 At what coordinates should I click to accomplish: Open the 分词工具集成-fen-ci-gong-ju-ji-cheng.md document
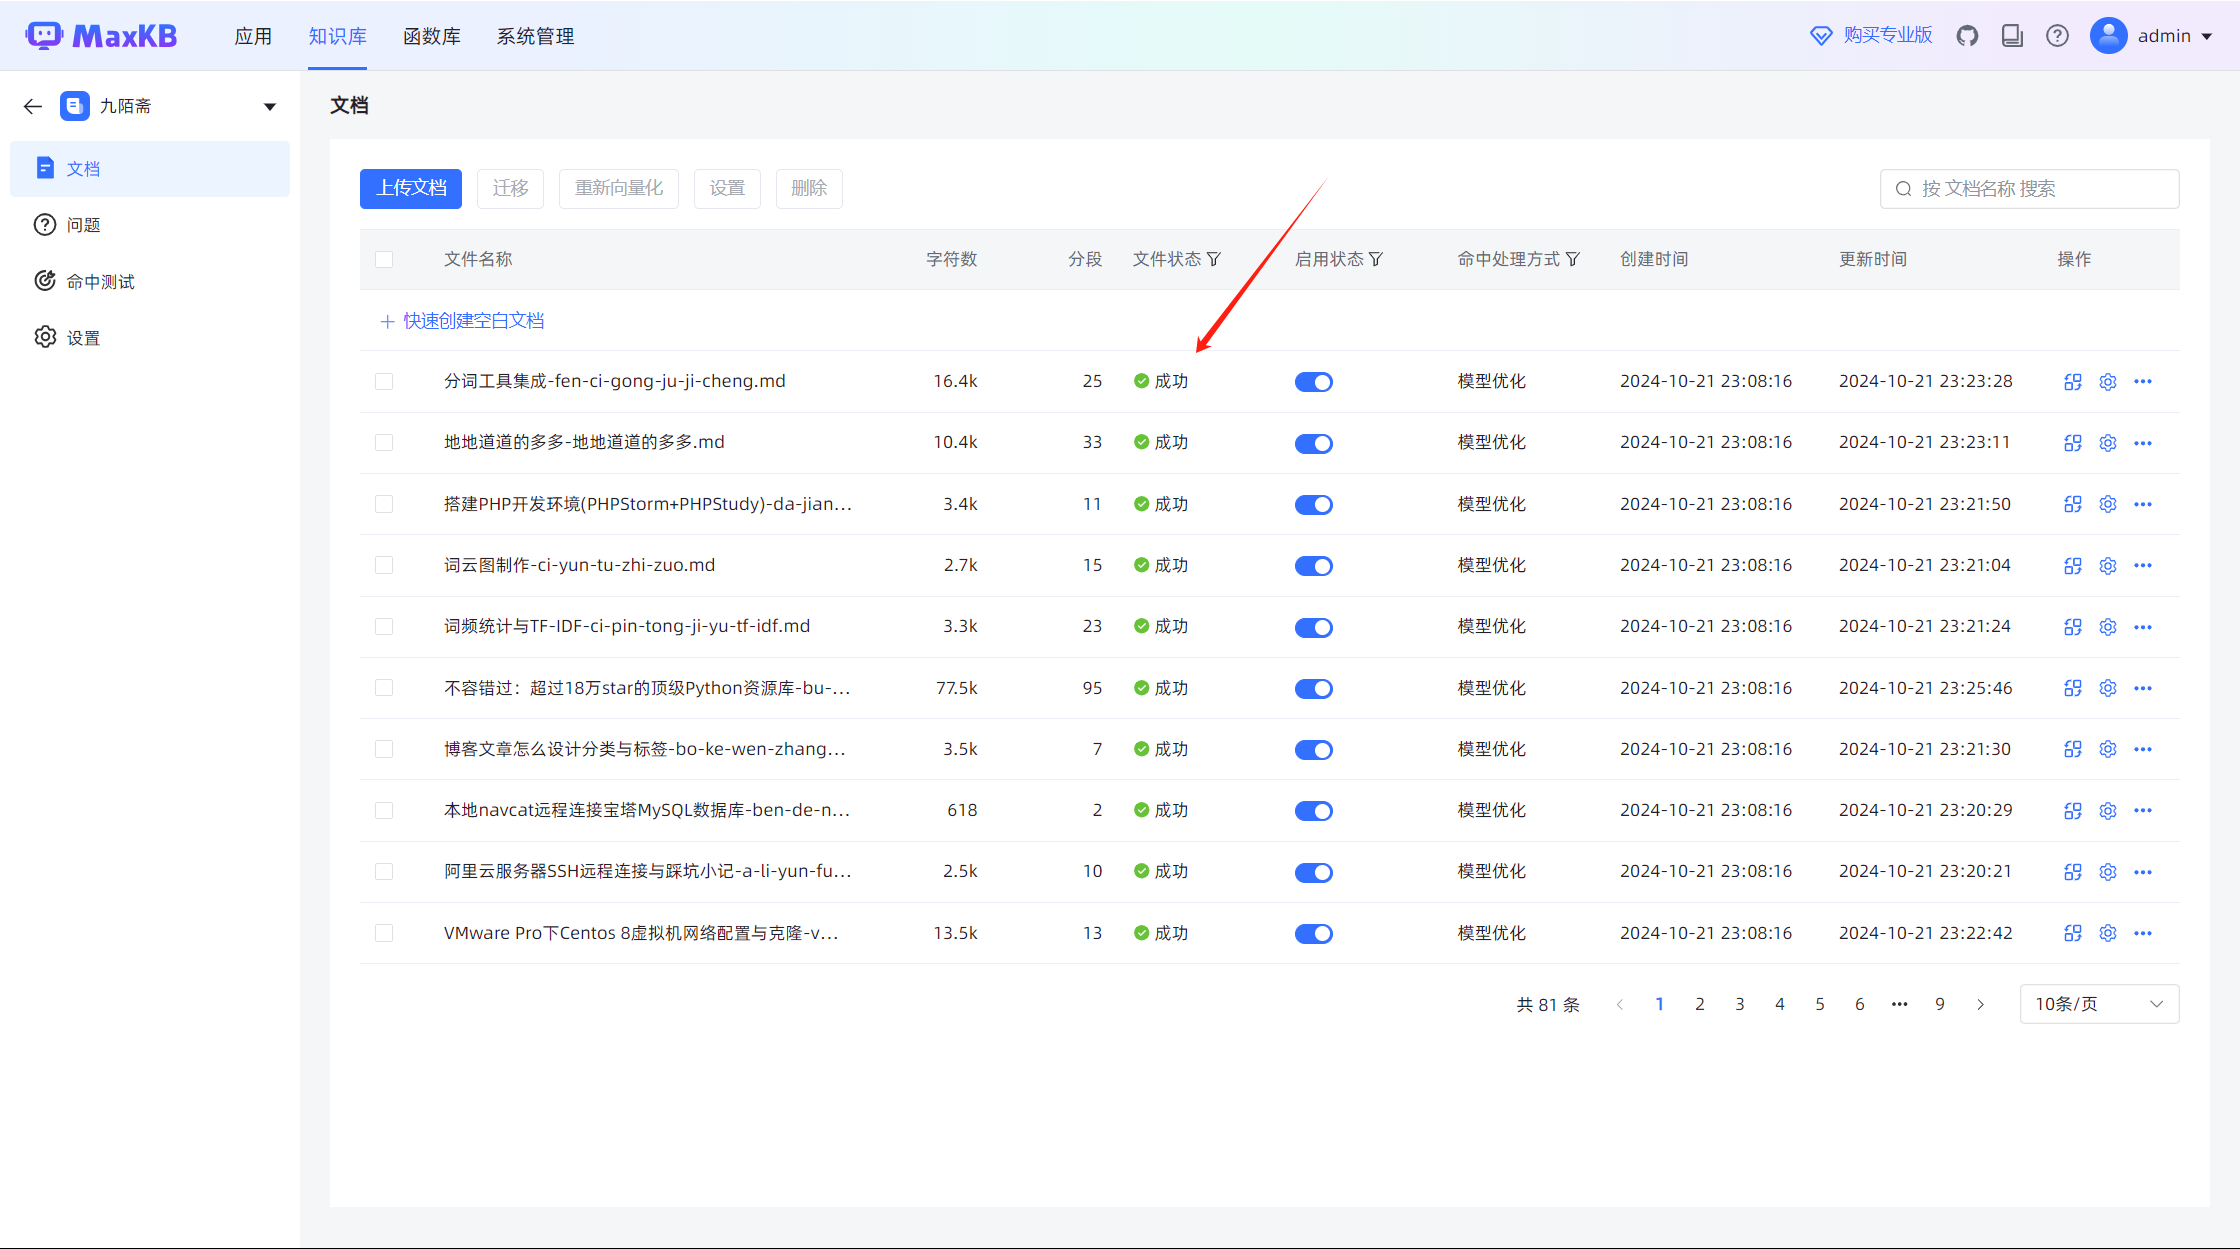pyautogui.click(x=615, y=381)
